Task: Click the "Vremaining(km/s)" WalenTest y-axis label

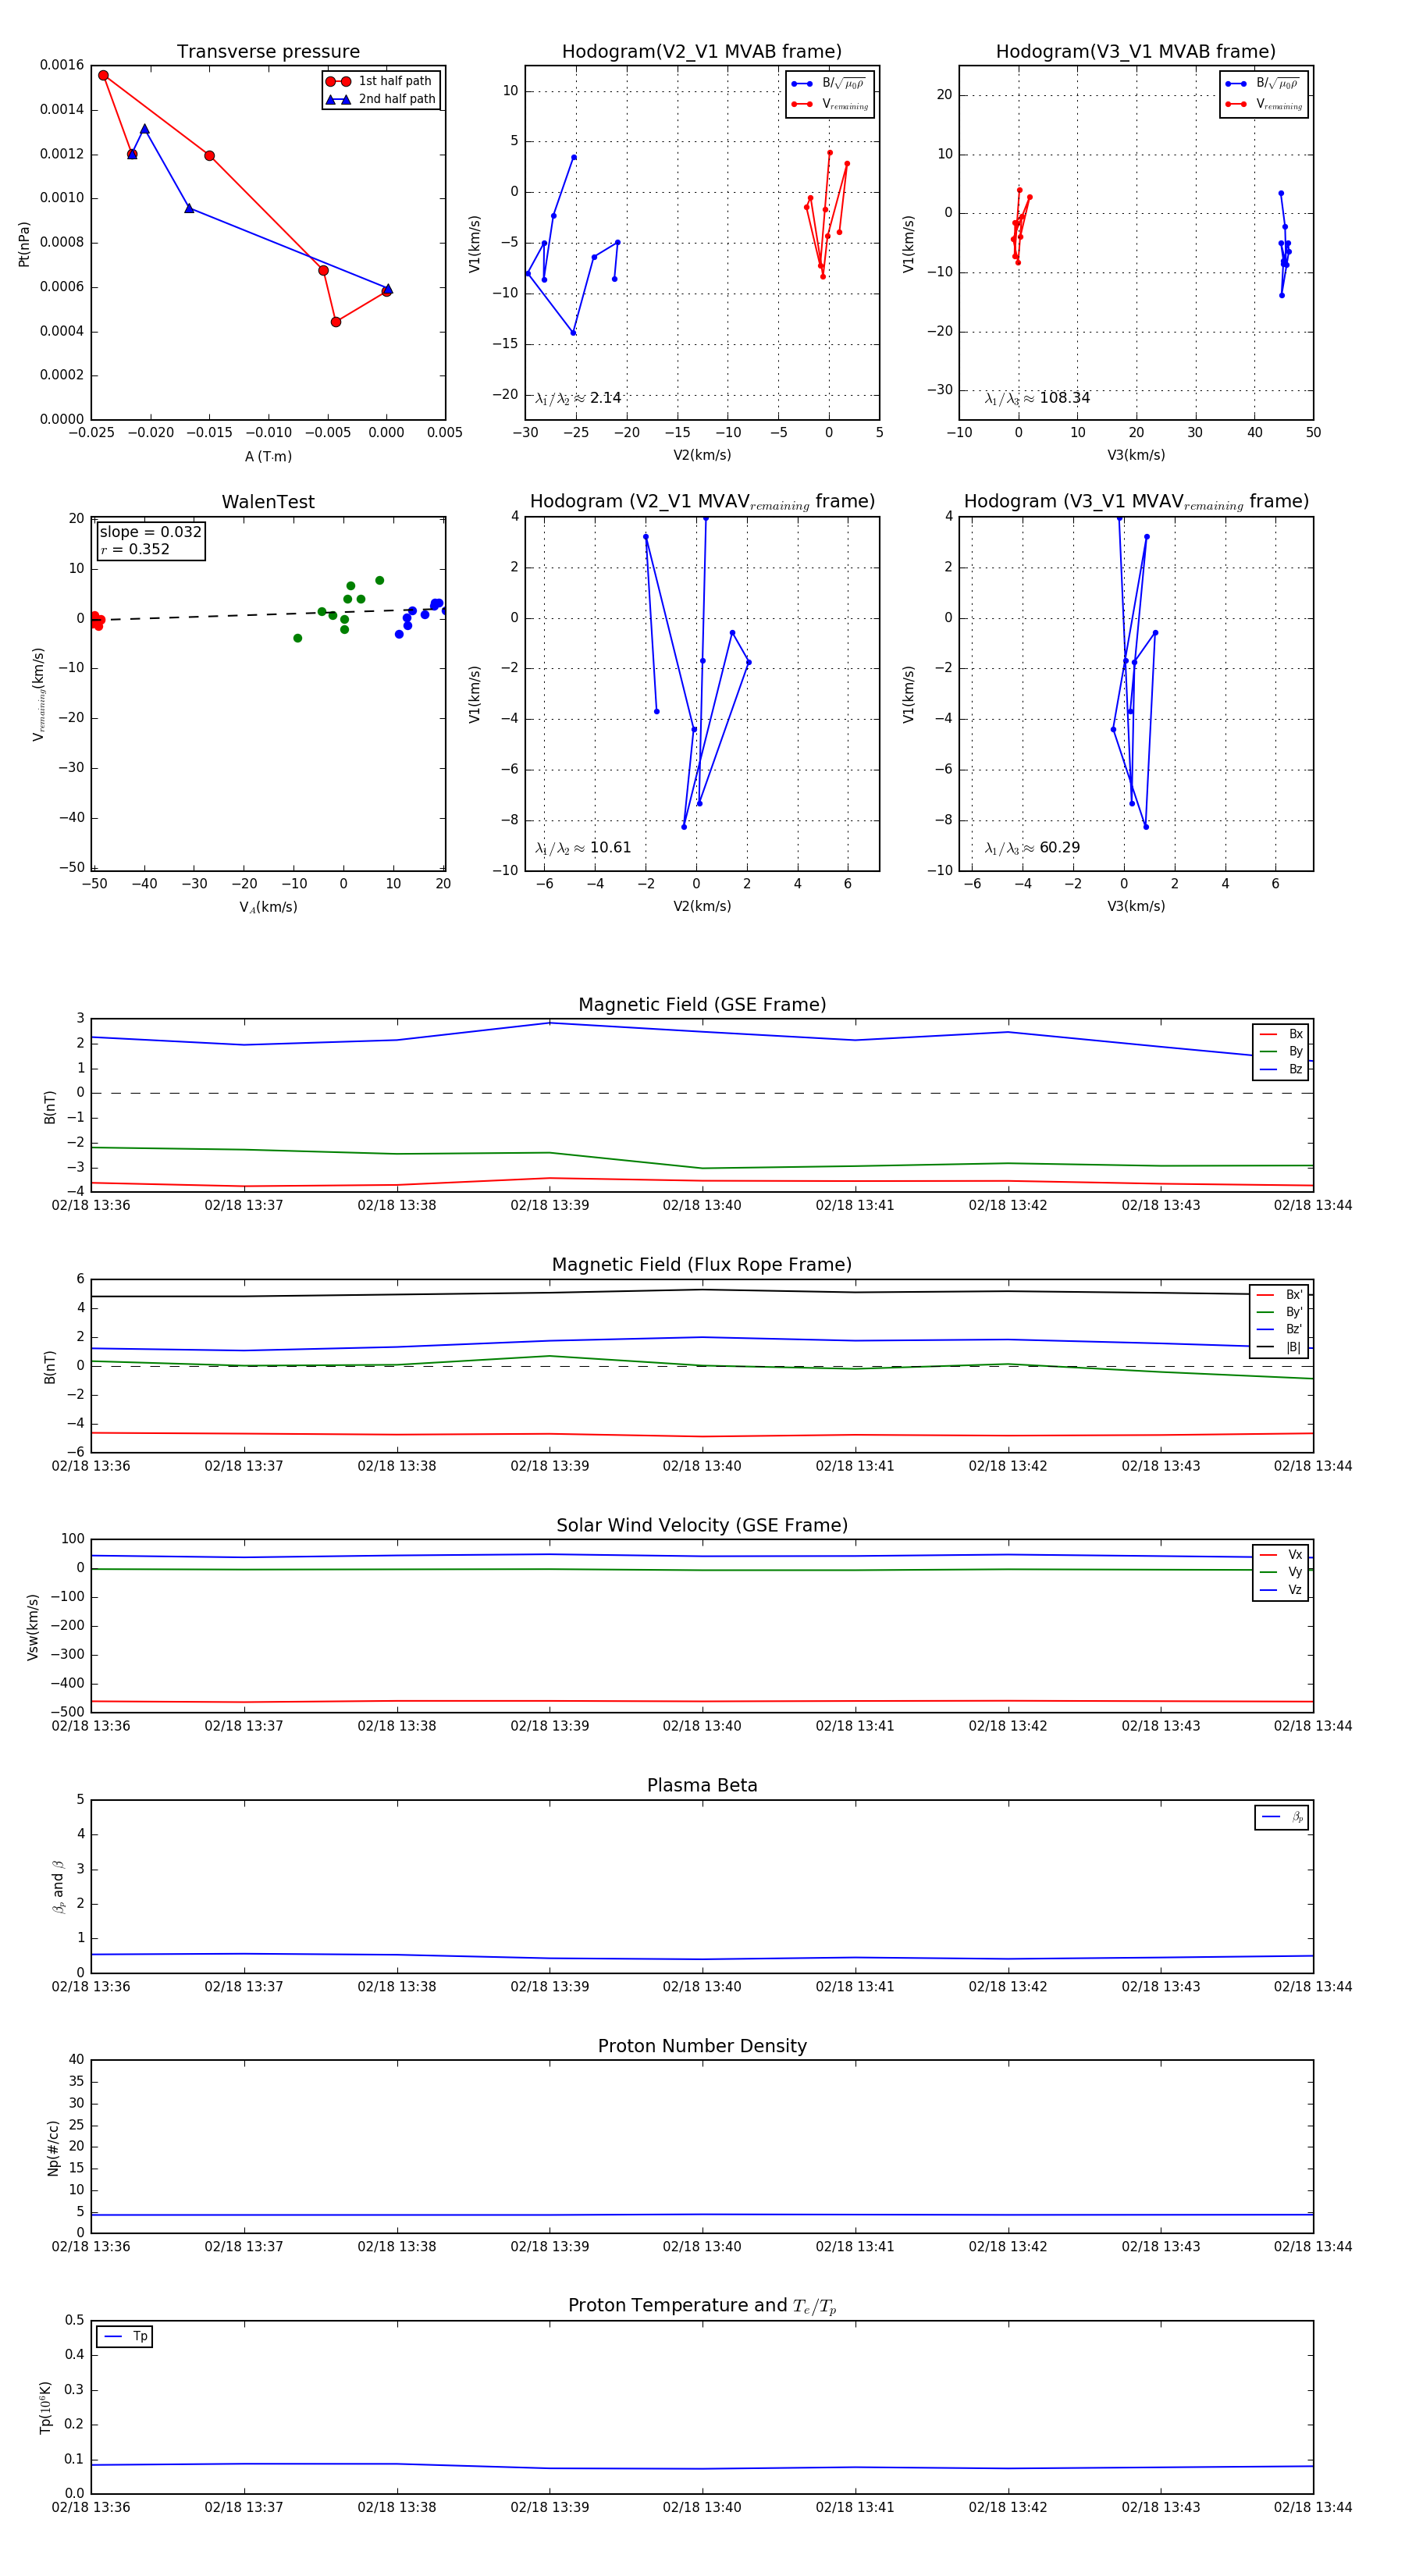Action: click(39, 694)
